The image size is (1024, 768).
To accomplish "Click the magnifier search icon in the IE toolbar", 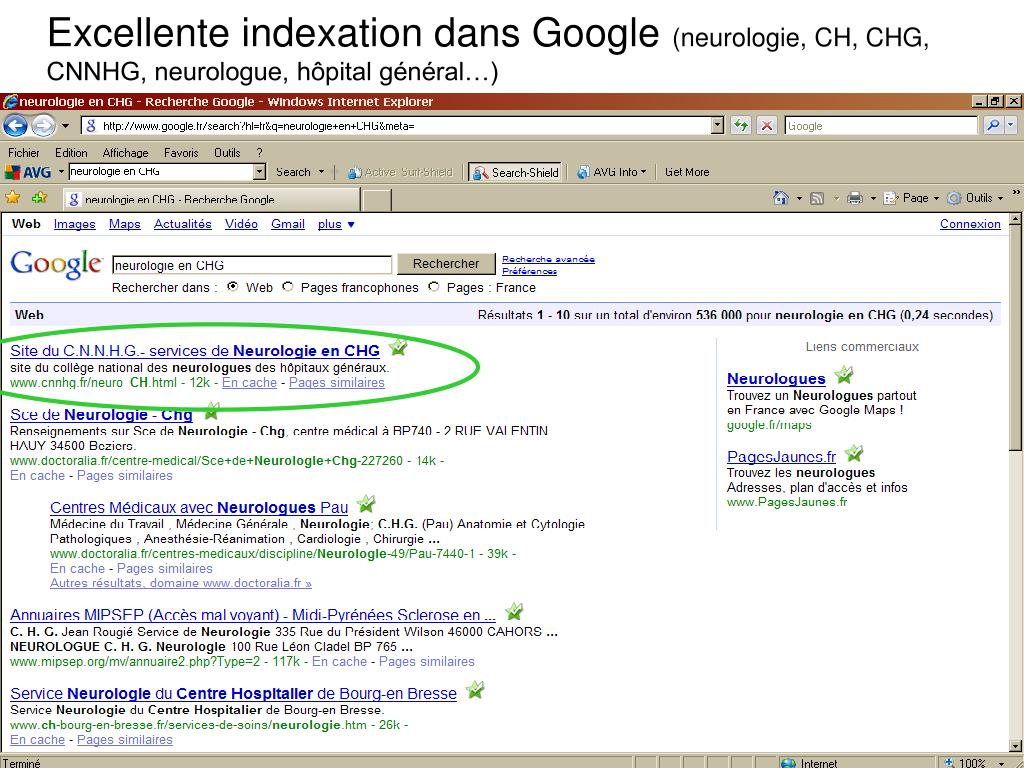I will tap(993, 125).
